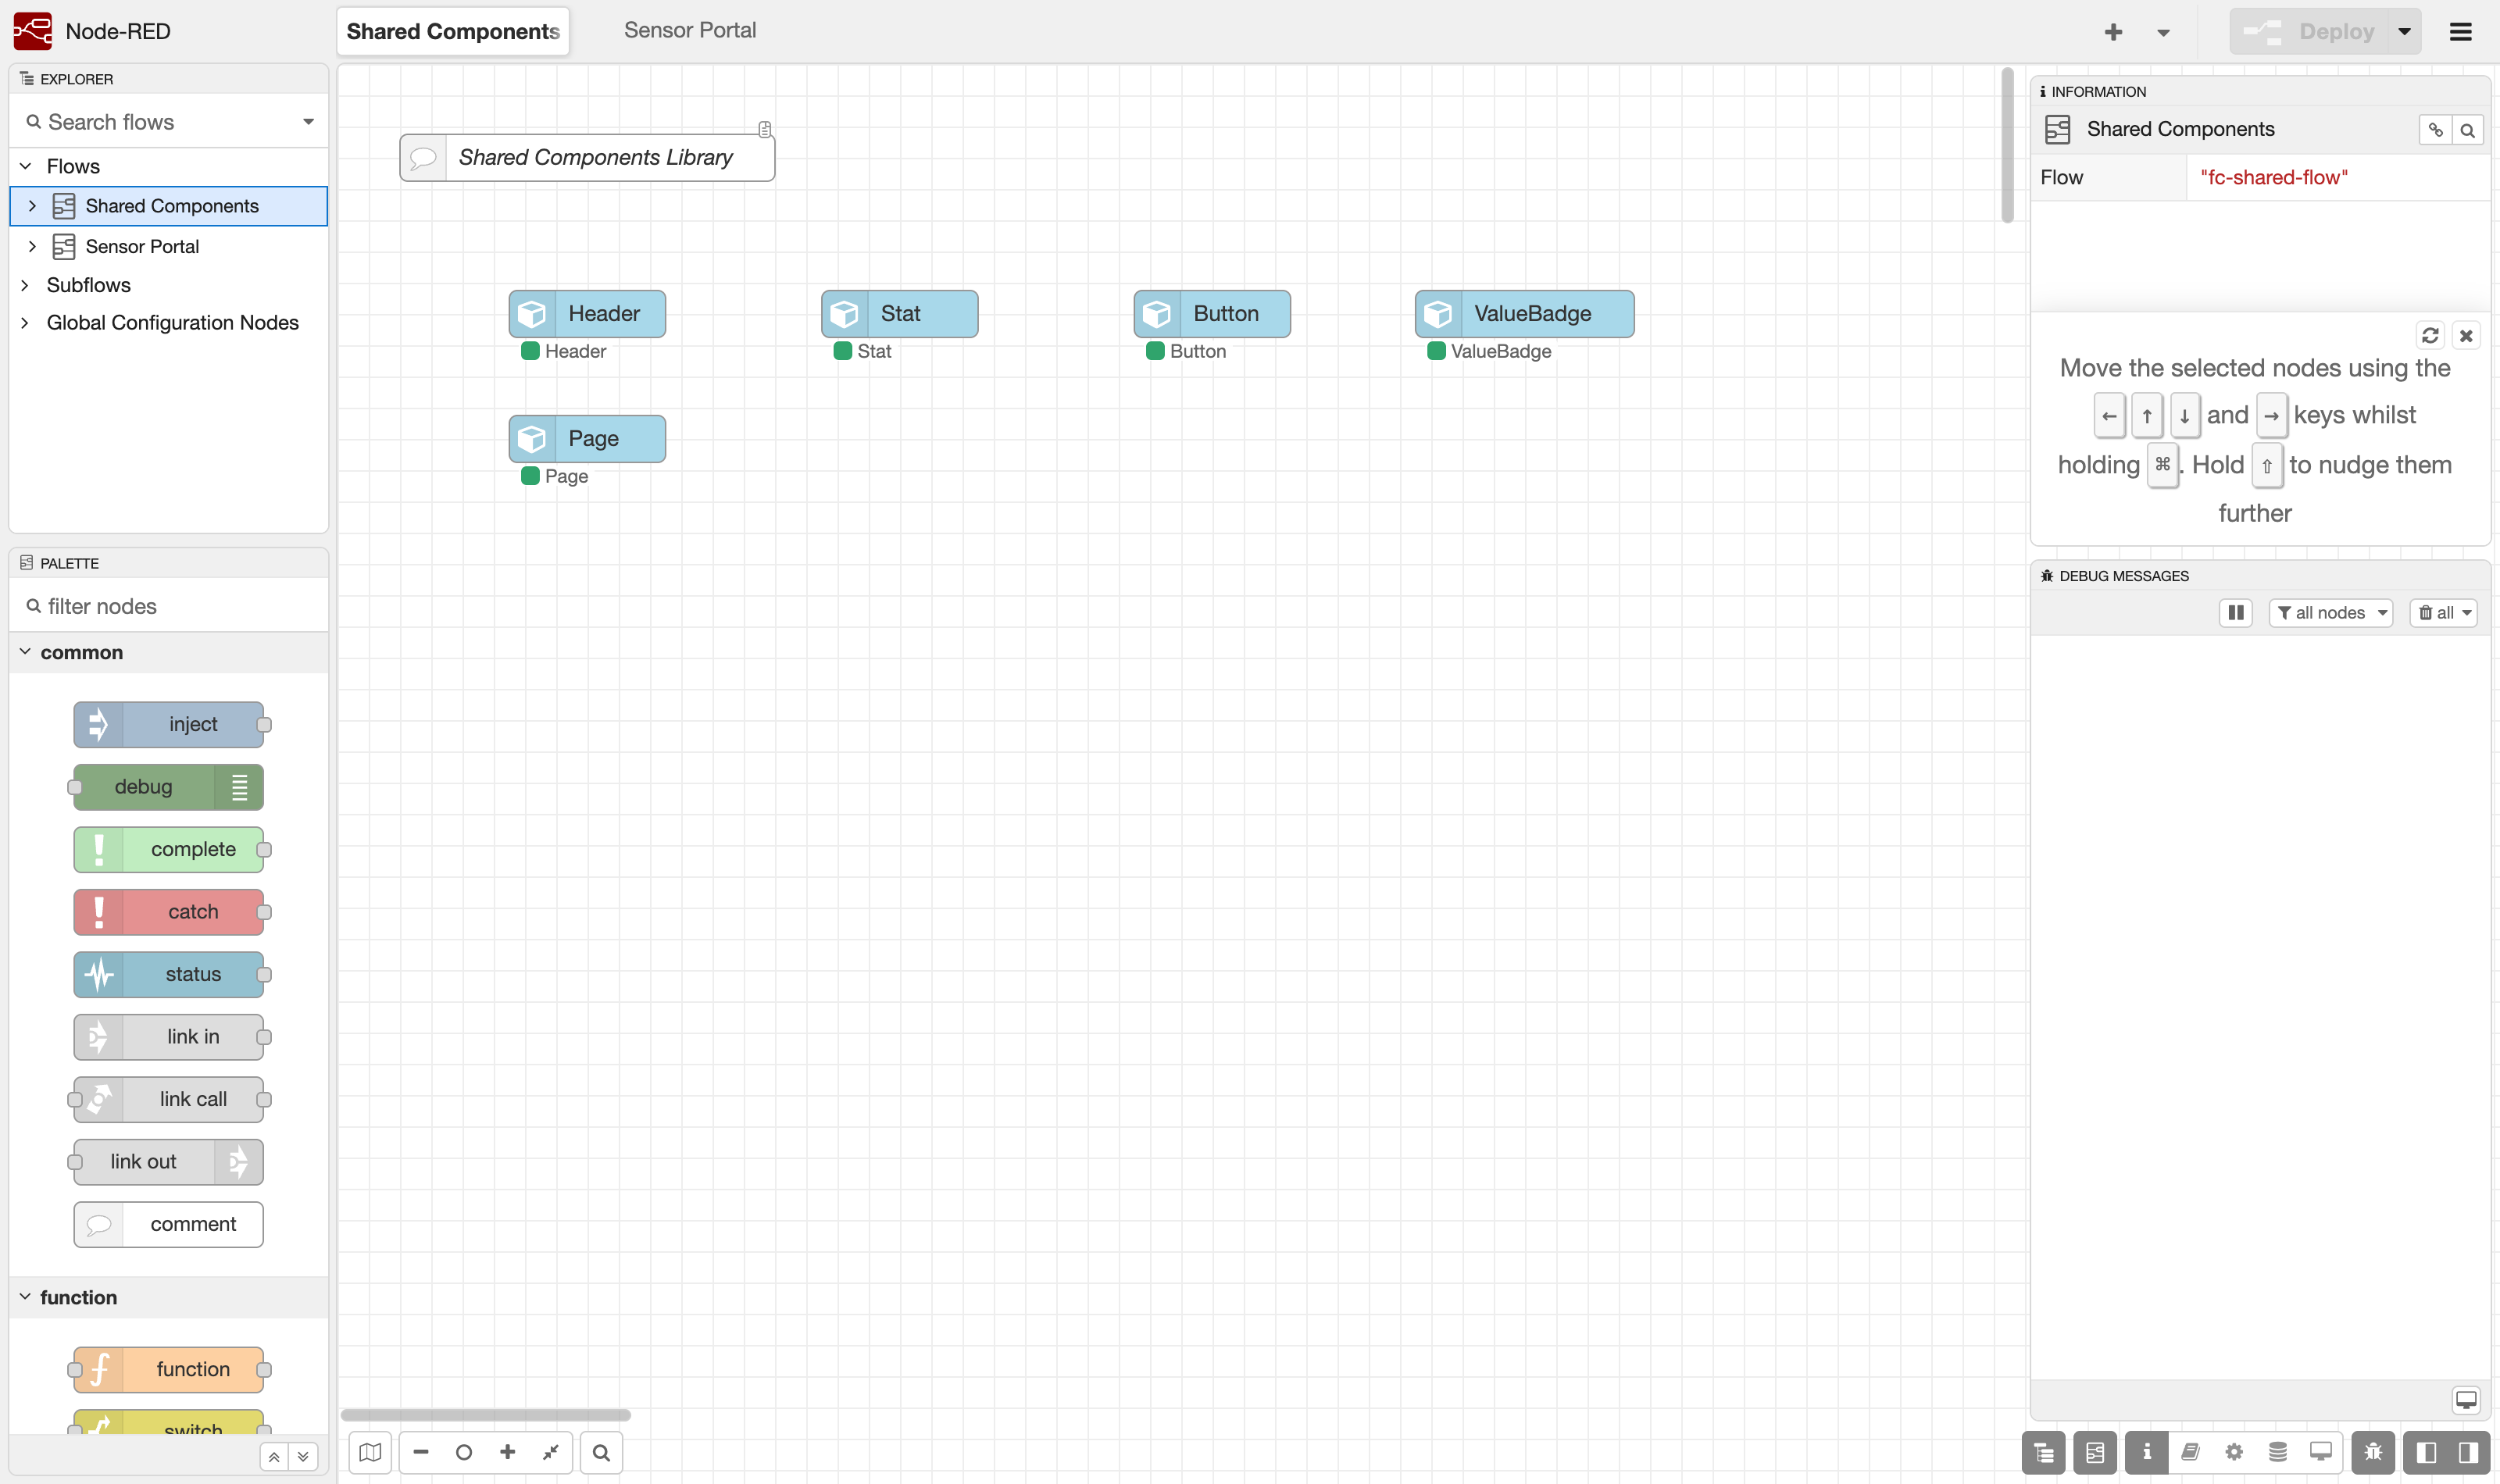Toggle the left sidebar panel visibility

(x=2426, y=1452)
